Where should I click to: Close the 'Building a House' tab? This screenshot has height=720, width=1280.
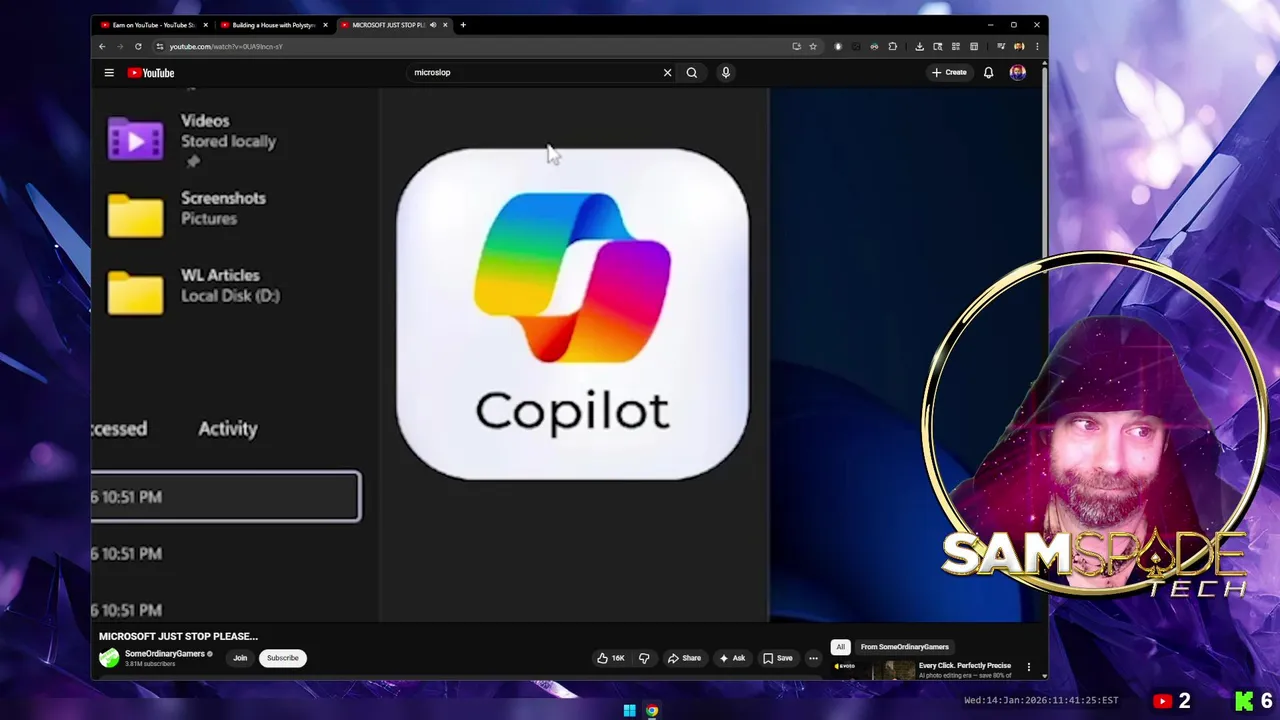[x=325, y=25]
